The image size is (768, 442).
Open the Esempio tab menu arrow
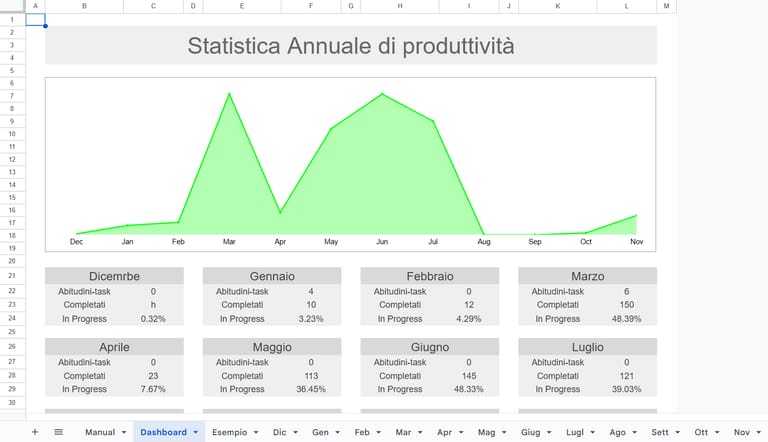(256, 432)
